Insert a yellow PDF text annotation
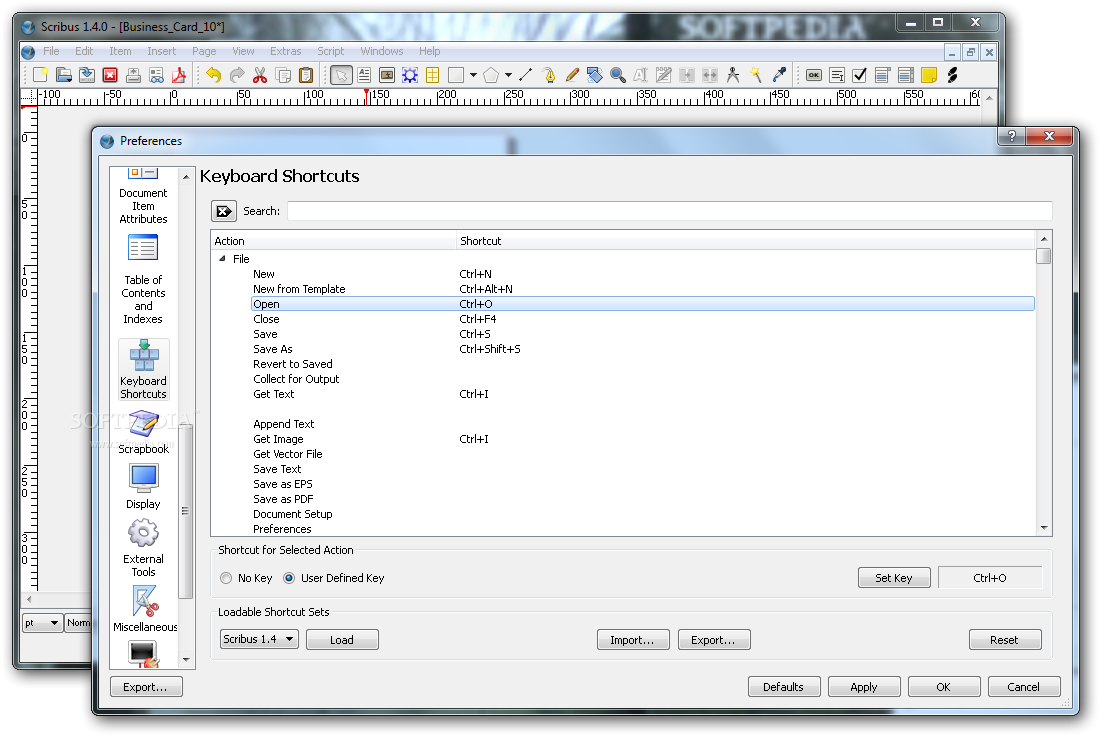Image resolution: width=1100 pixels, height=736 pixels. pyautogui.click(x=929, y=75)
